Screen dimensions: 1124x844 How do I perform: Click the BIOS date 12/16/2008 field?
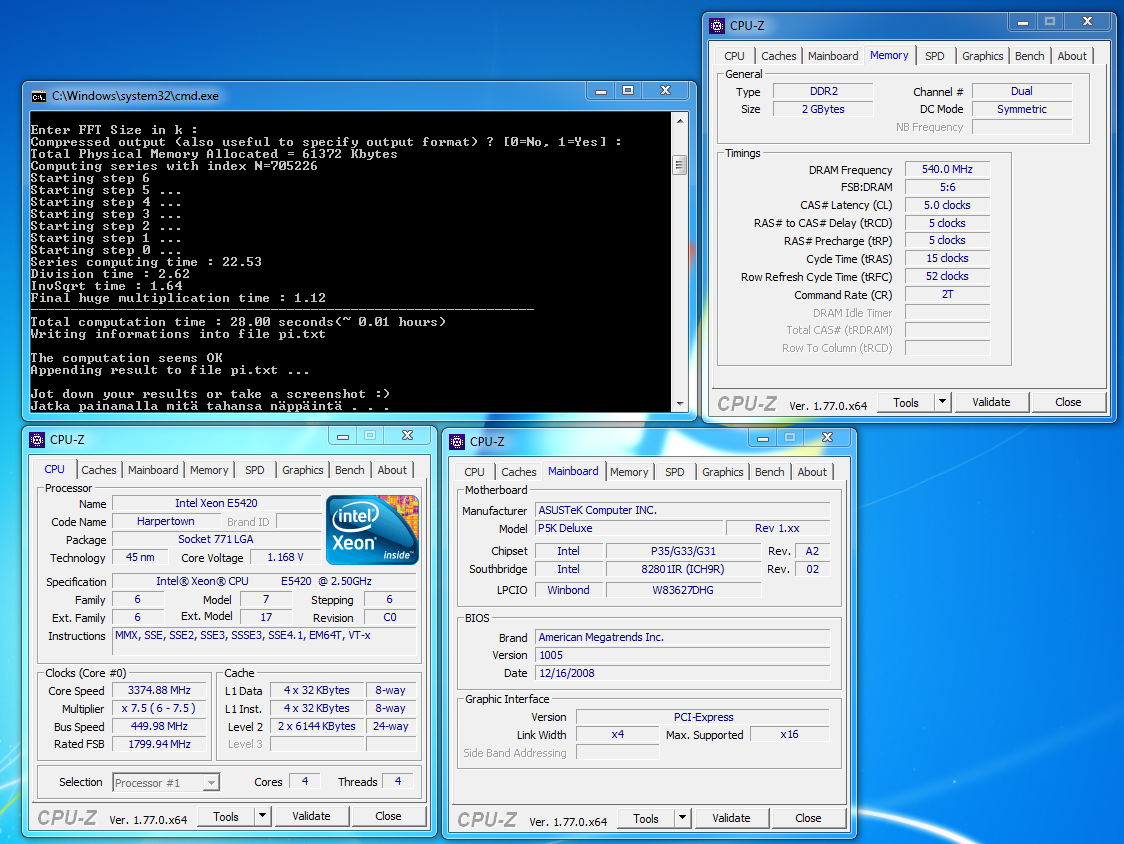click(x=682, y=673)
